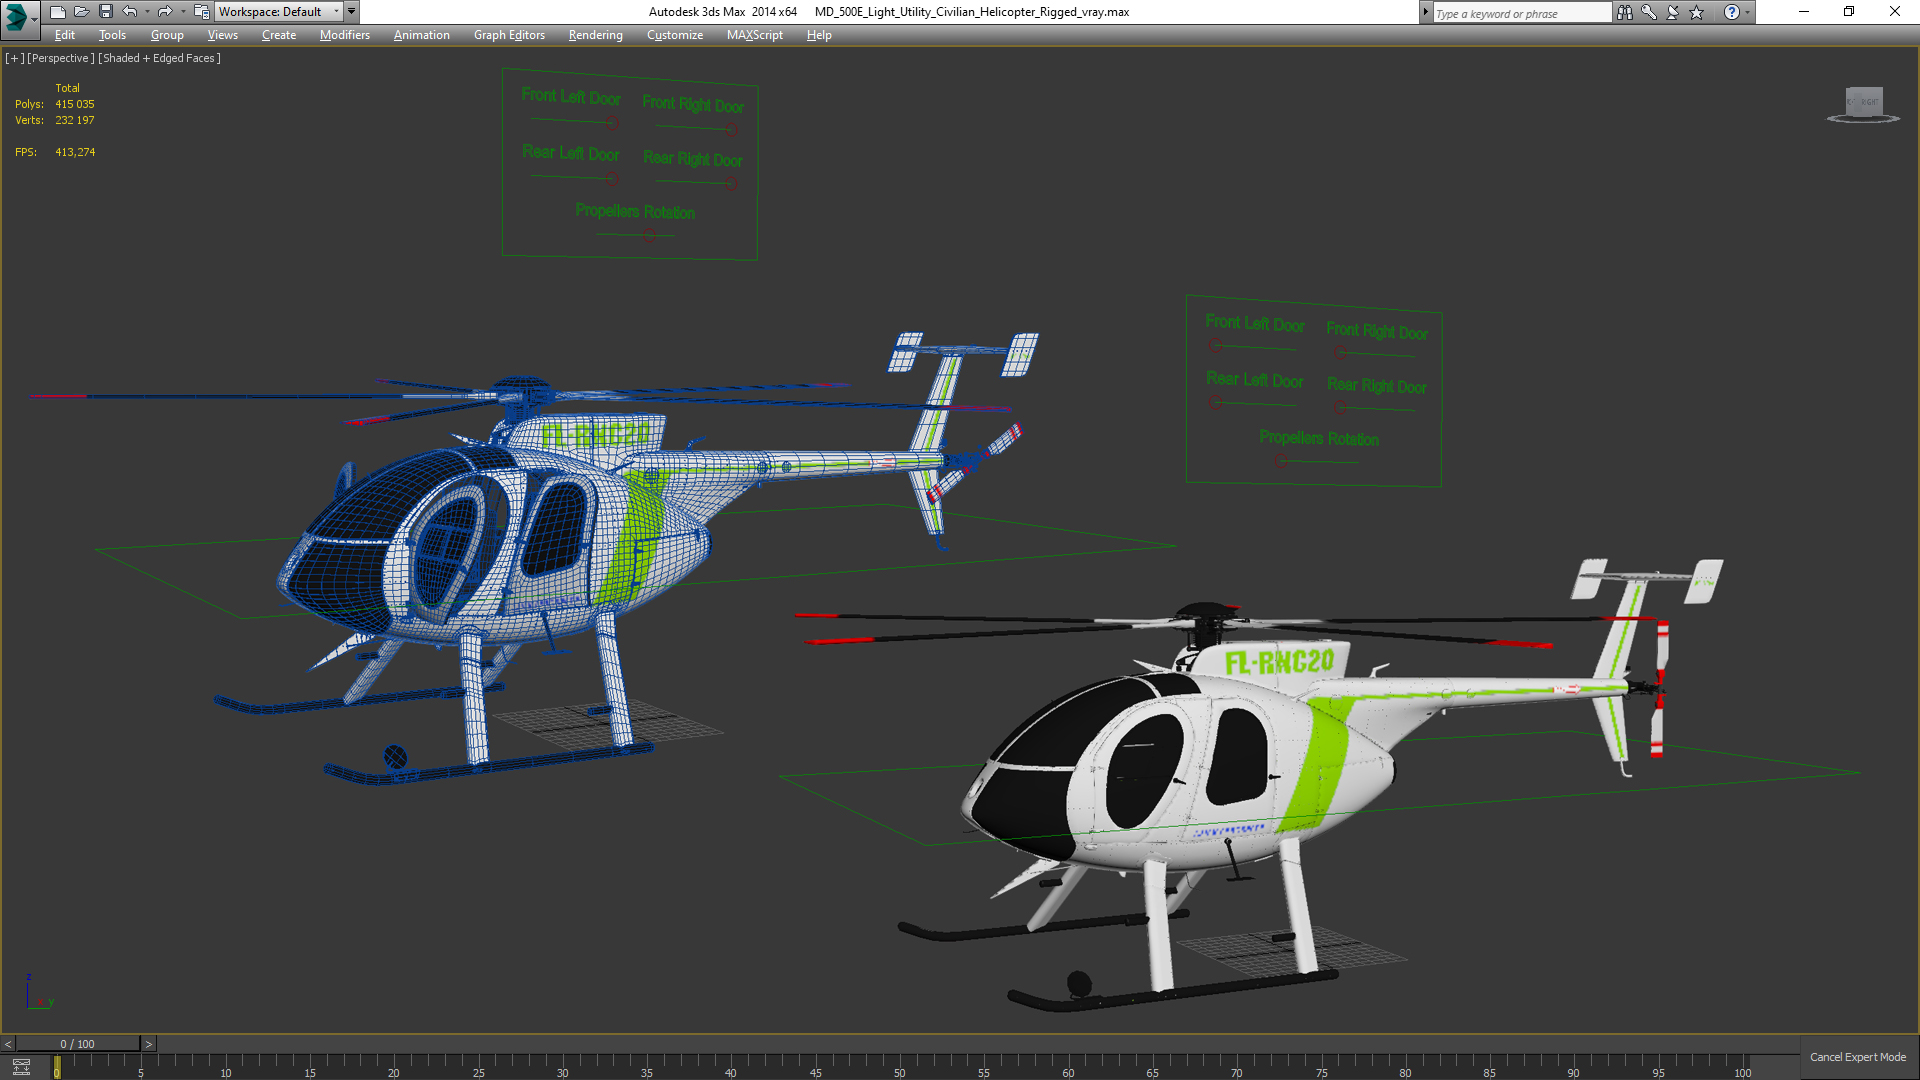The width and height of the screenshot is (1920, 1080).
Task: Click frame 50 on the timeline trackbar
Action: pyautogui.click(x=900, y=1066)
